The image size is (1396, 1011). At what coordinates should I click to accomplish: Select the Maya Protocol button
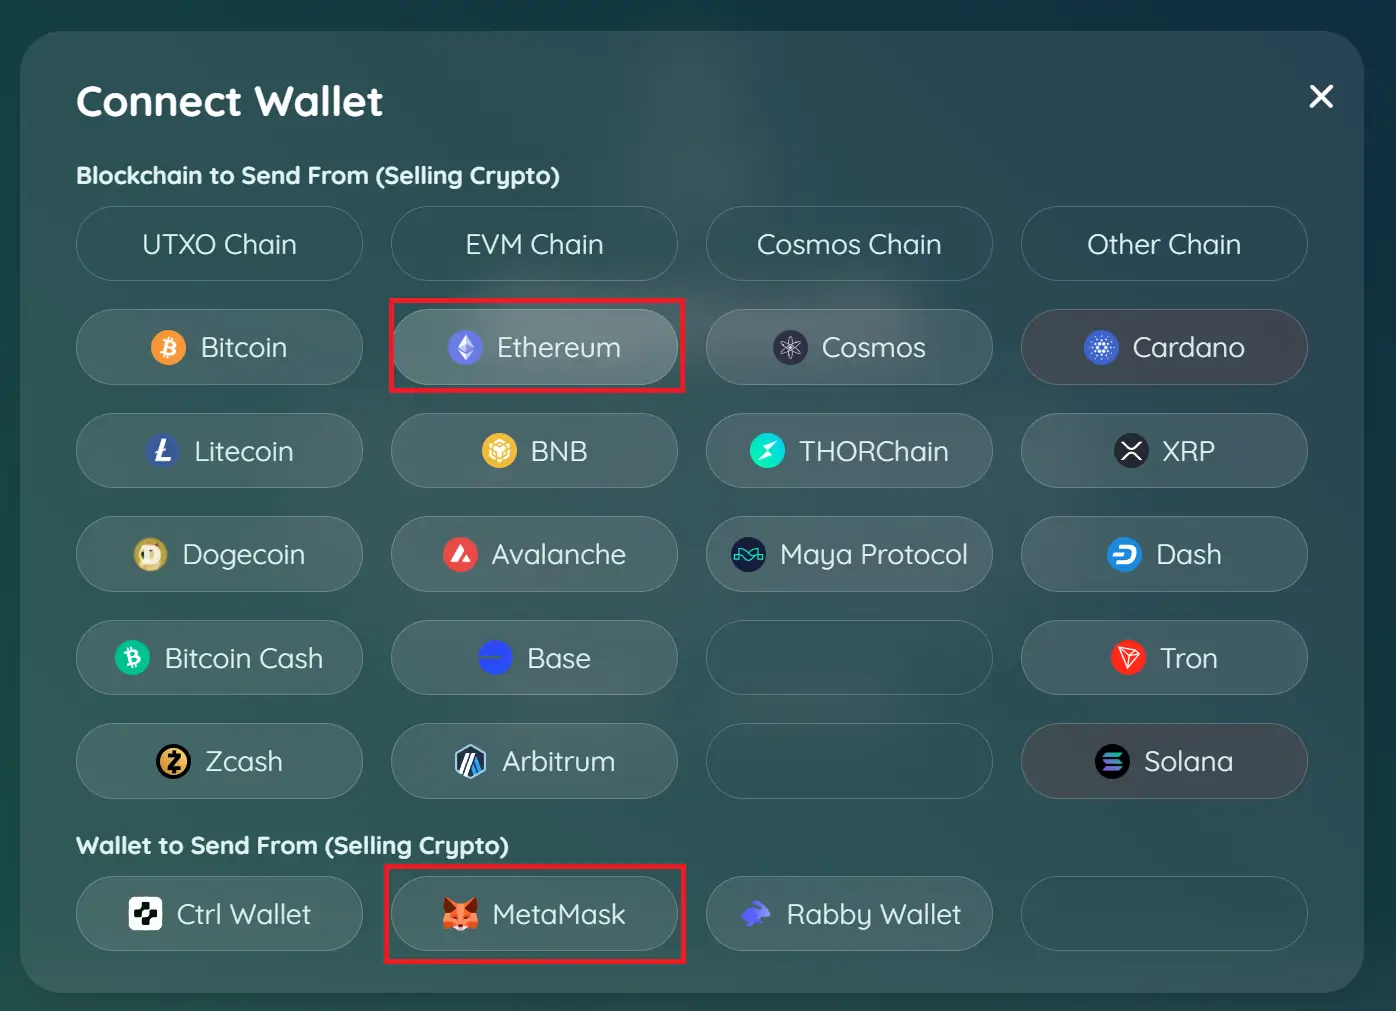click(849, 554)
